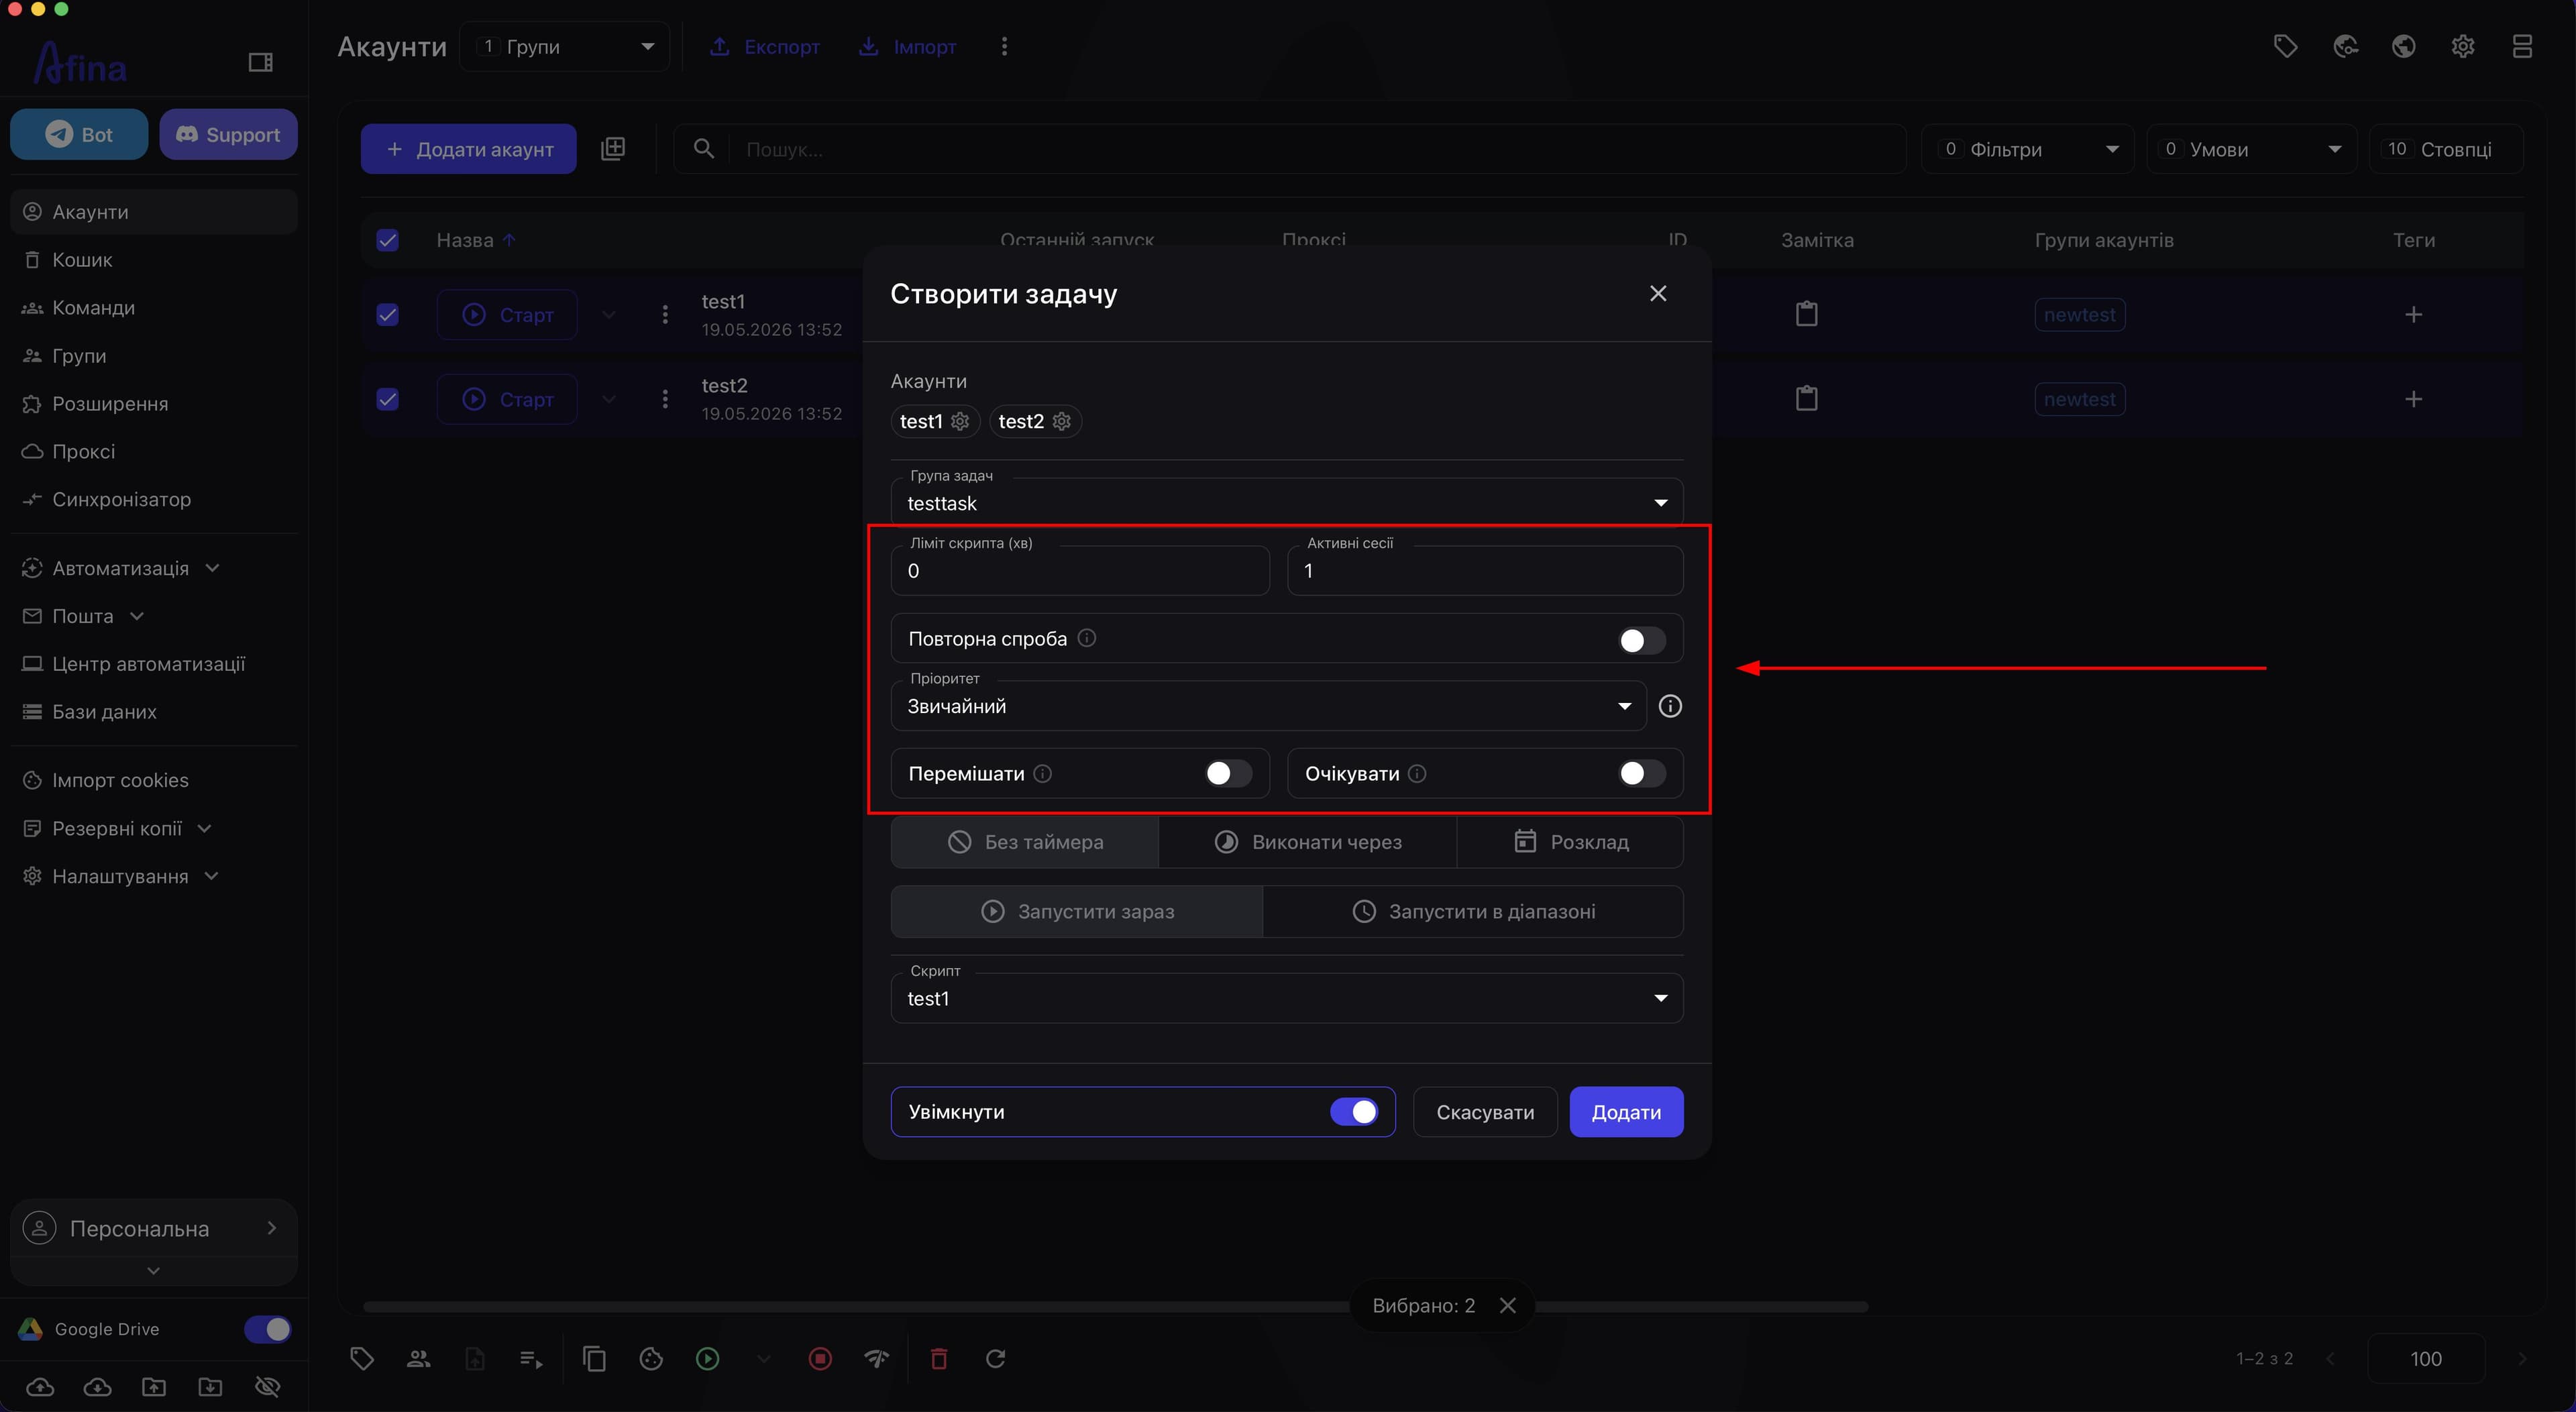Click the red trash icon in bottom toolbar
The height and width of the screenshot is (1412, 2576).
click(938, 1358)
